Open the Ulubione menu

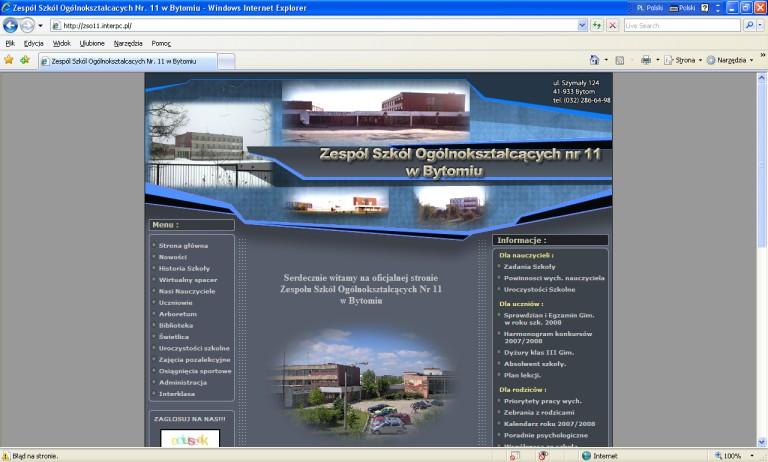tap(92, 43)
